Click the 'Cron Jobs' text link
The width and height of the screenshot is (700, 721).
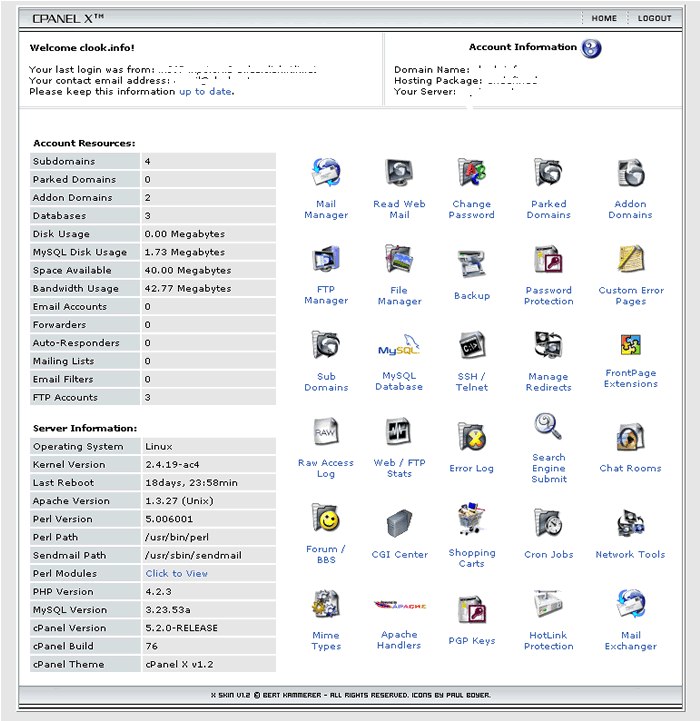549,555
